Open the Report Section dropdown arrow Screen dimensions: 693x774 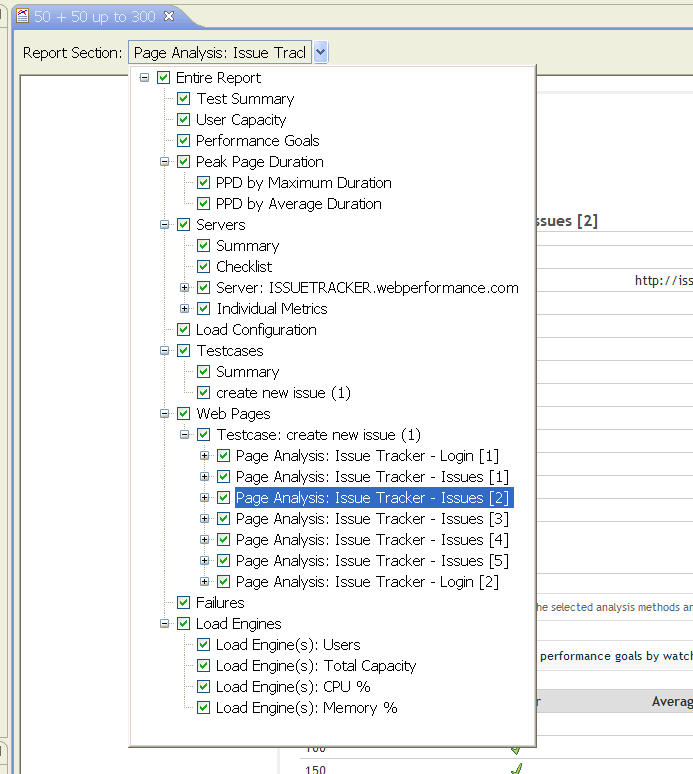point(320,52)
